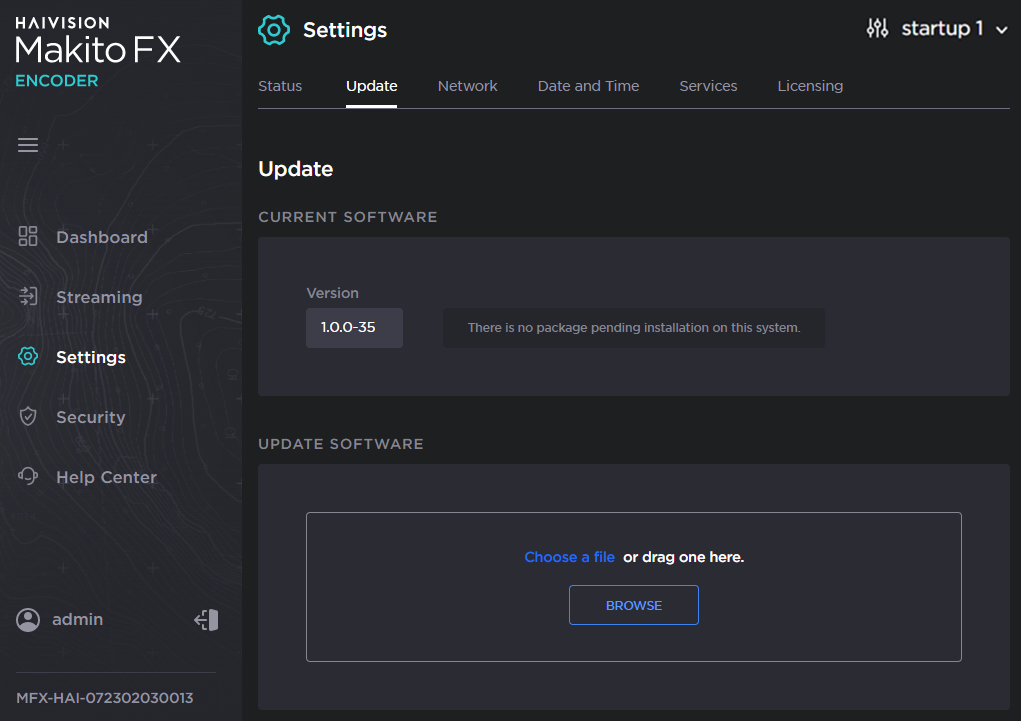Click the Dashboard grid icon in sidebar
The image size is (1021, 721).
[x=28, y=237]
